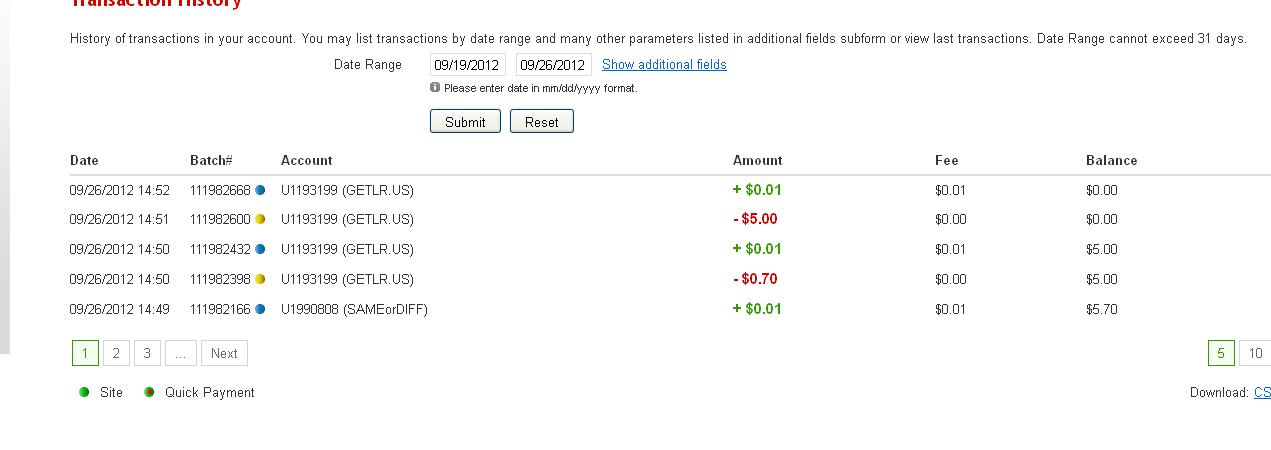Viewport: 1271px width, 450px height.
Task: Download transactions as CSV
Action: [1262, 393]
